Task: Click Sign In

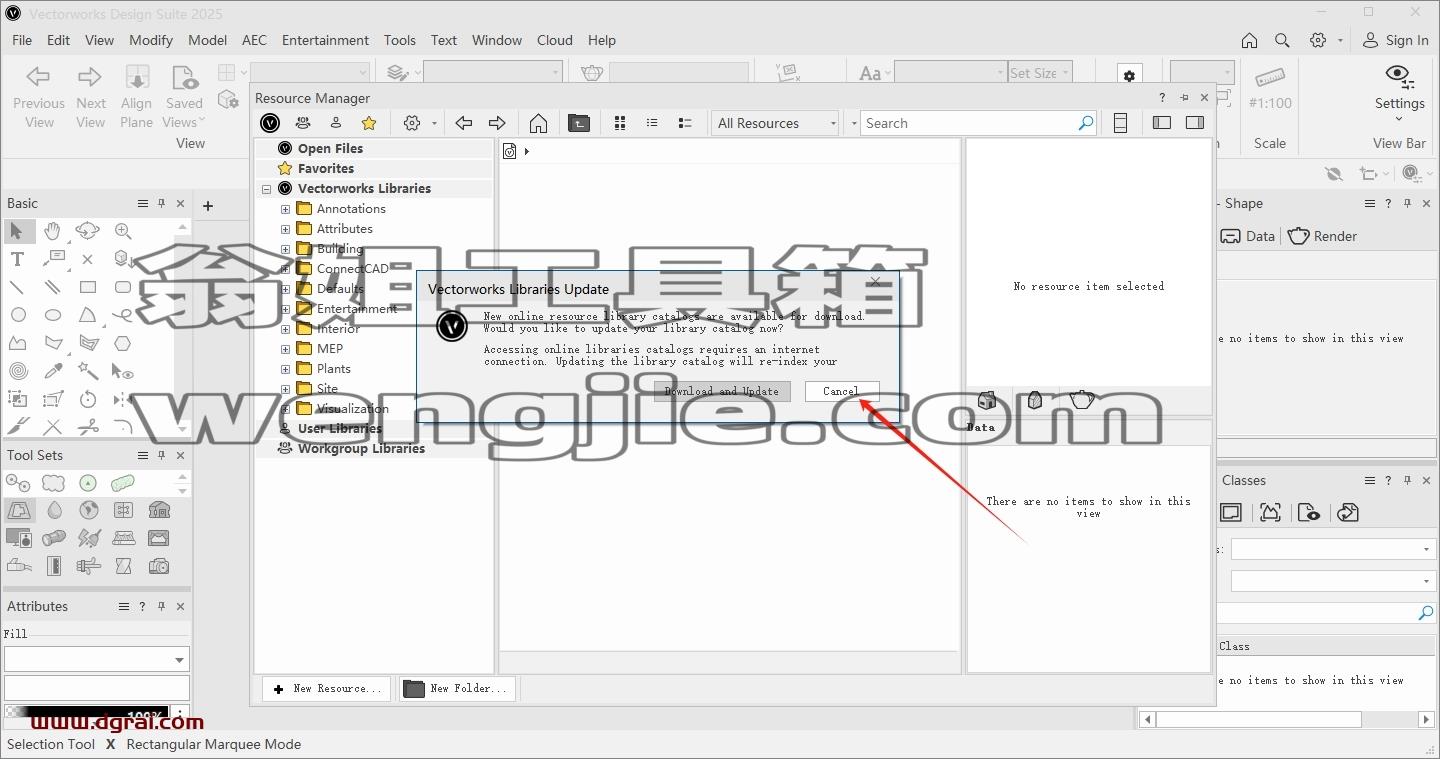Action: [x=1396, y=40]
